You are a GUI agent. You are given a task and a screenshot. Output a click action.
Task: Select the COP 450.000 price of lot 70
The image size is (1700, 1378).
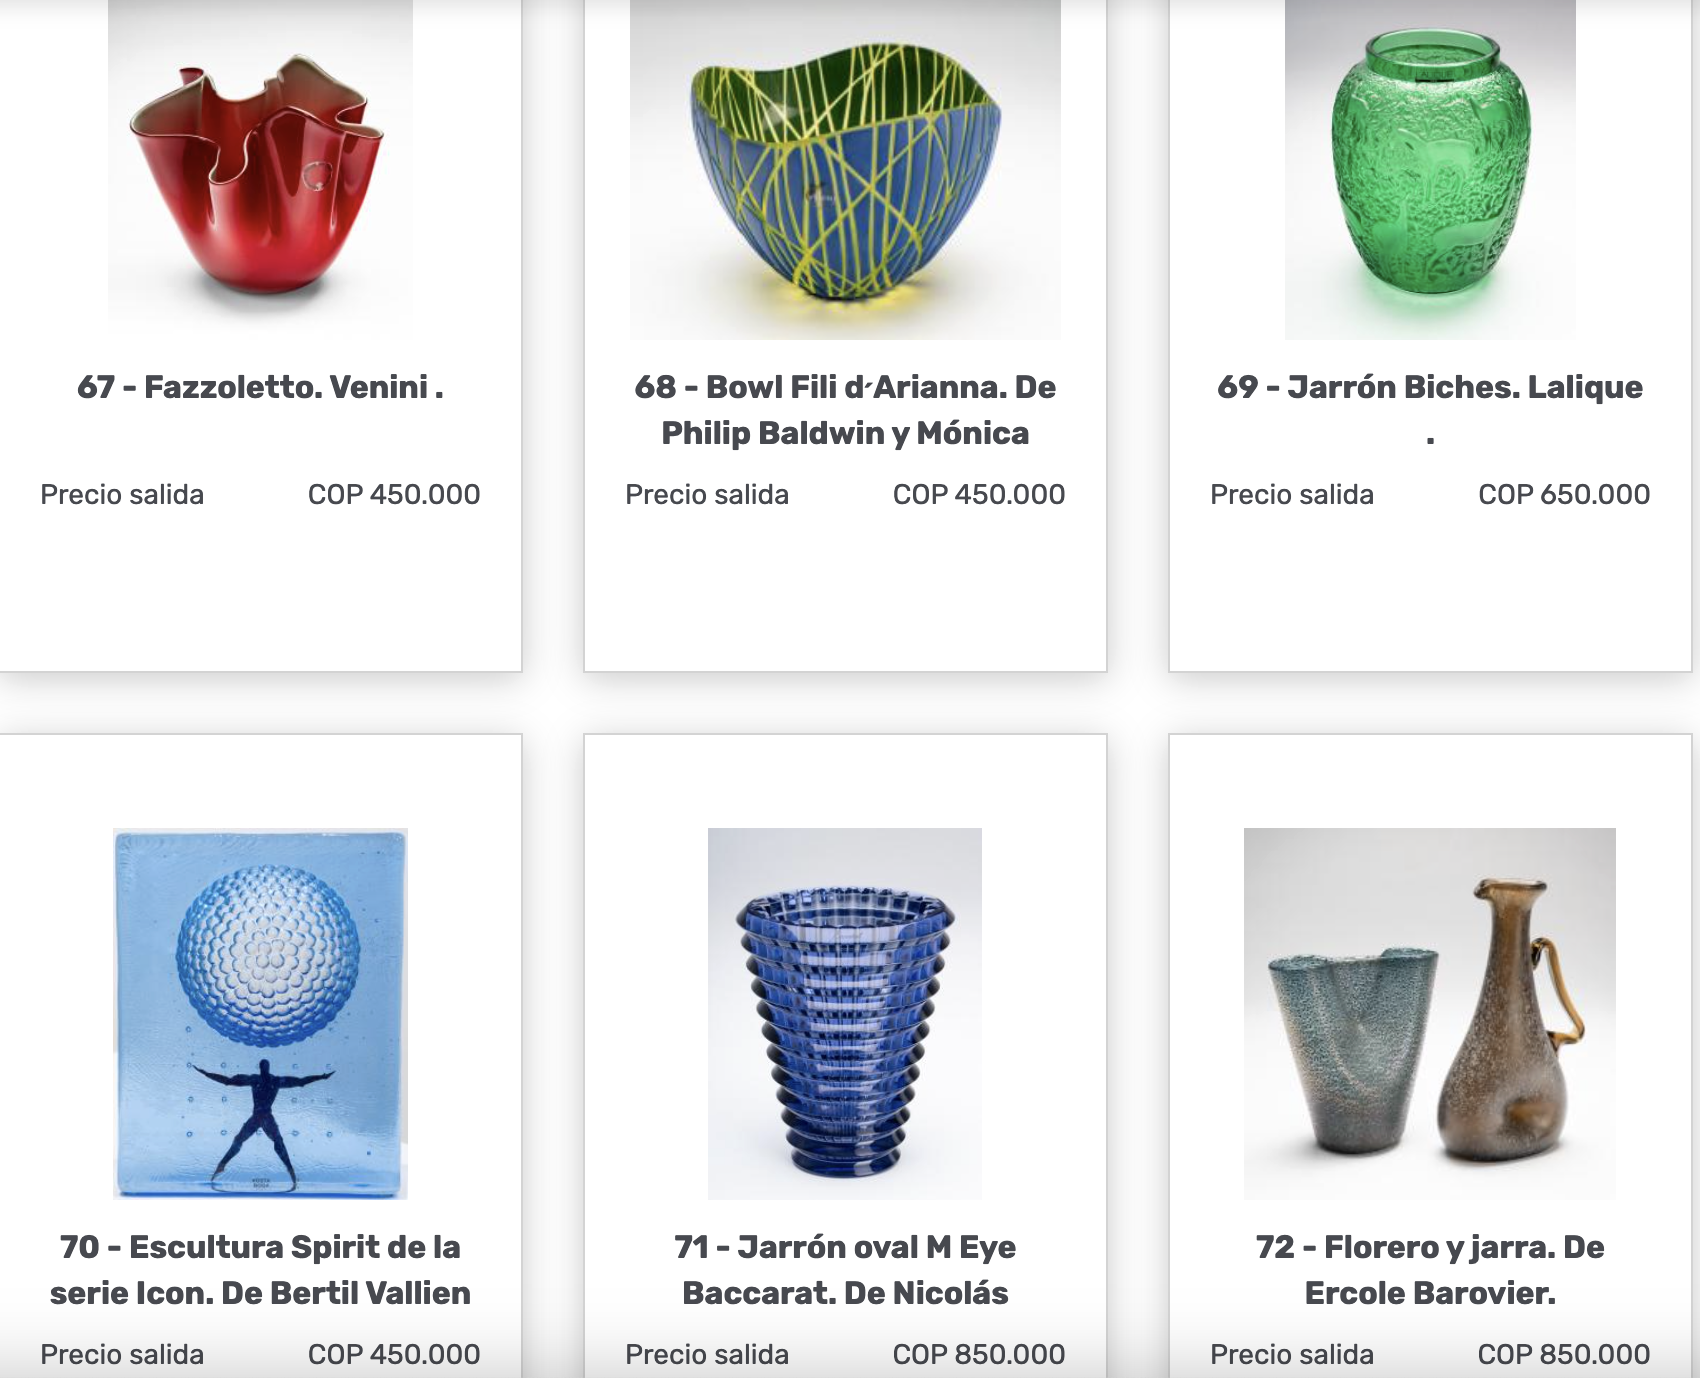point(394,1354)
